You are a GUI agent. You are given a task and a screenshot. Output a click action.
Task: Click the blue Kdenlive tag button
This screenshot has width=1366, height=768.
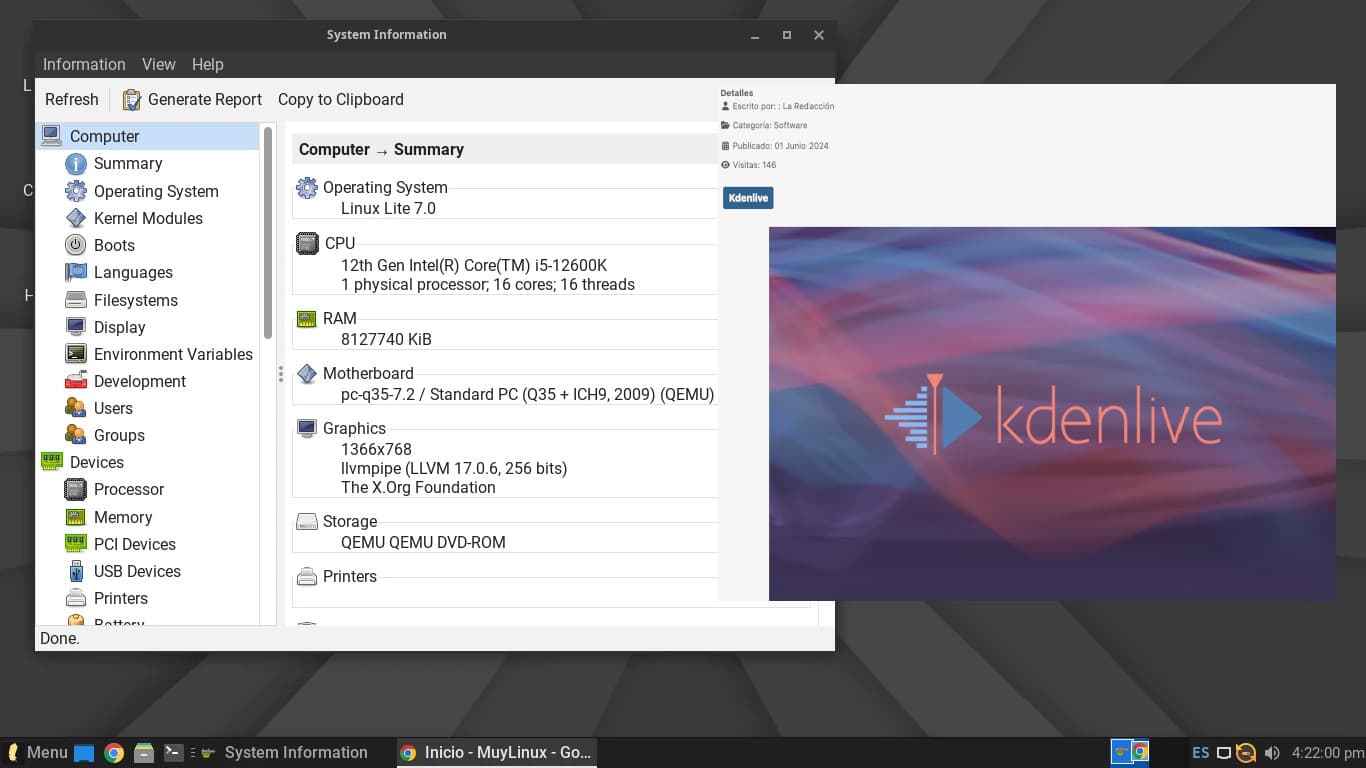(748, 198)
